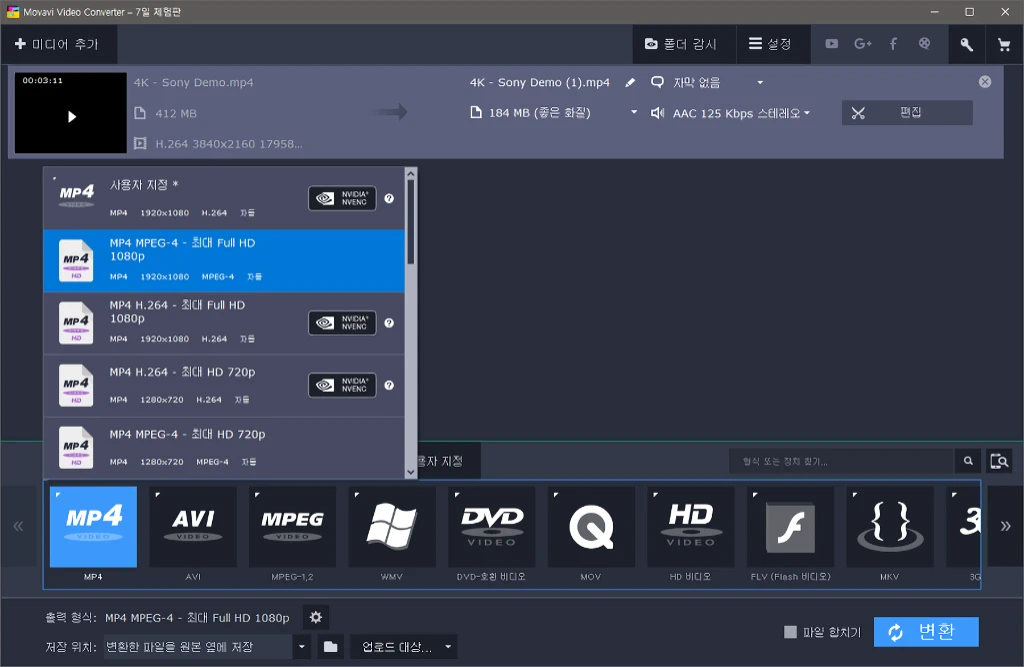The image size is (1024, 667).
Task: Select MP4 MPEG-4 Full HD 1080p preset
Action: pyautogui.click(x=224, y=260)
